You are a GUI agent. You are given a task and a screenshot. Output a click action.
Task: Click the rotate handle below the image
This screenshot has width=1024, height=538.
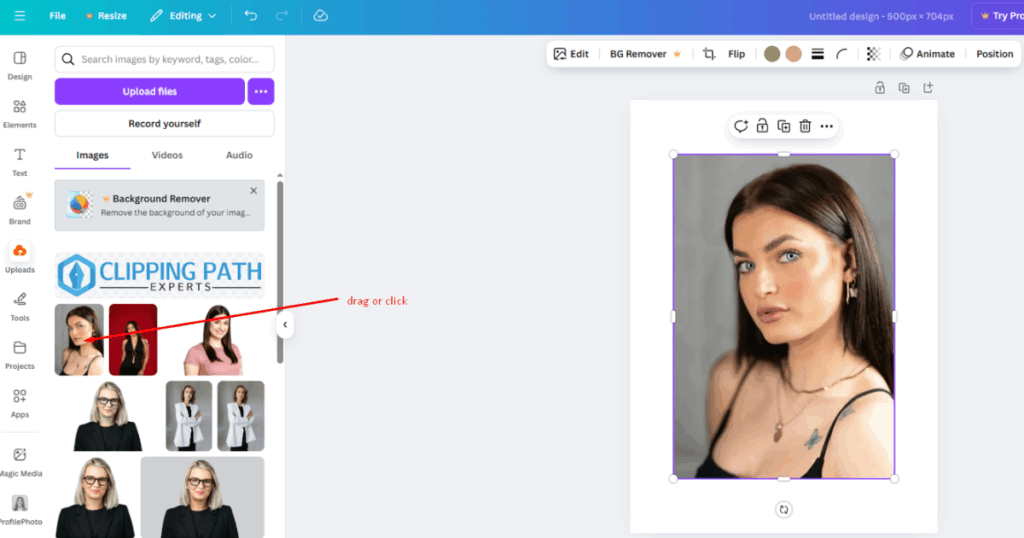(x=784, y=509)
